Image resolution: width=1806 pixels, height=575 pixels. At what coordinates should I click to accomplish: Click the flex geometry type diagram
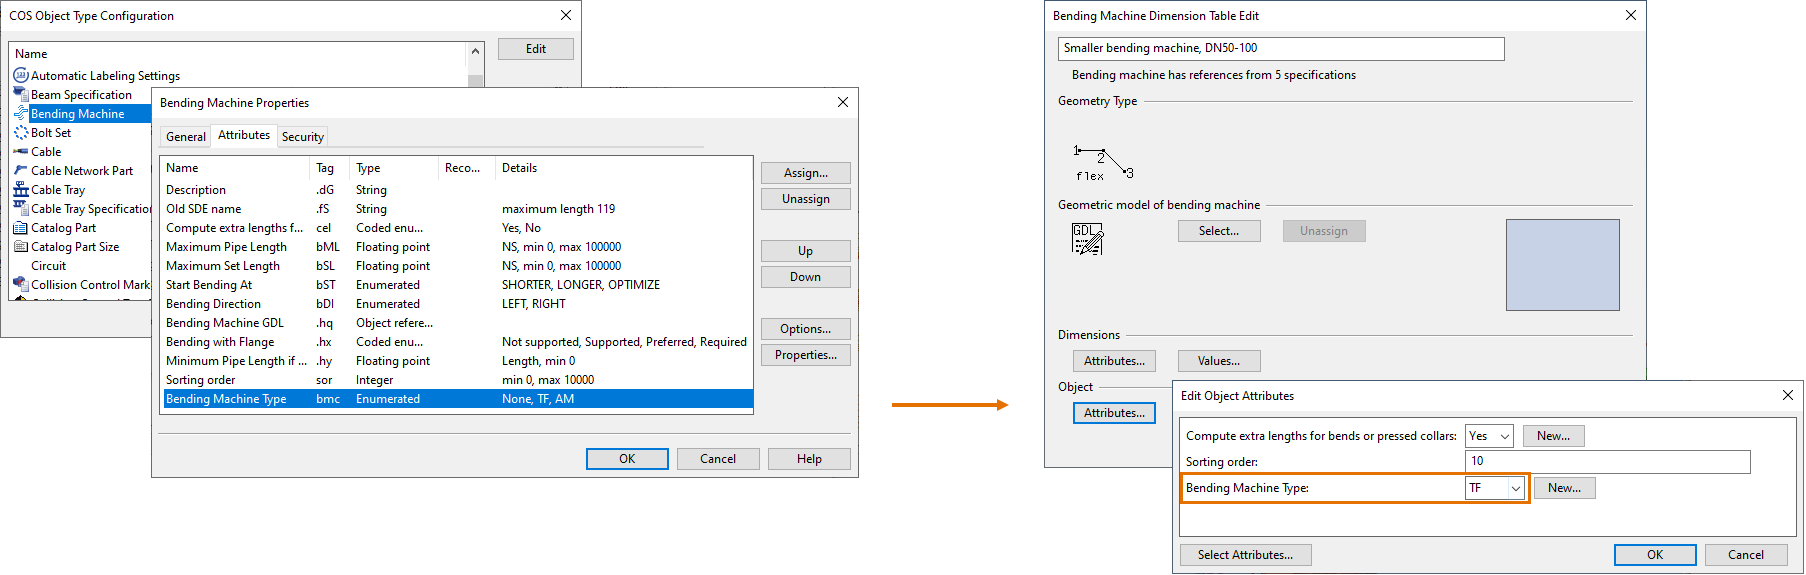pos(1102,163)
